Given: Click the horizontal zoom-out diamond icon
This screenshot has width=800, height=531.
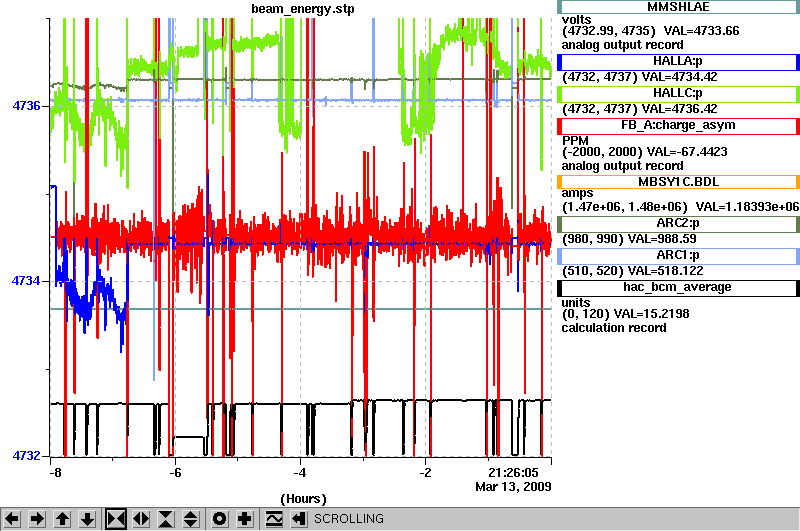Looking at the screenshot, I should pyautogui.click(x=141, y=519).
